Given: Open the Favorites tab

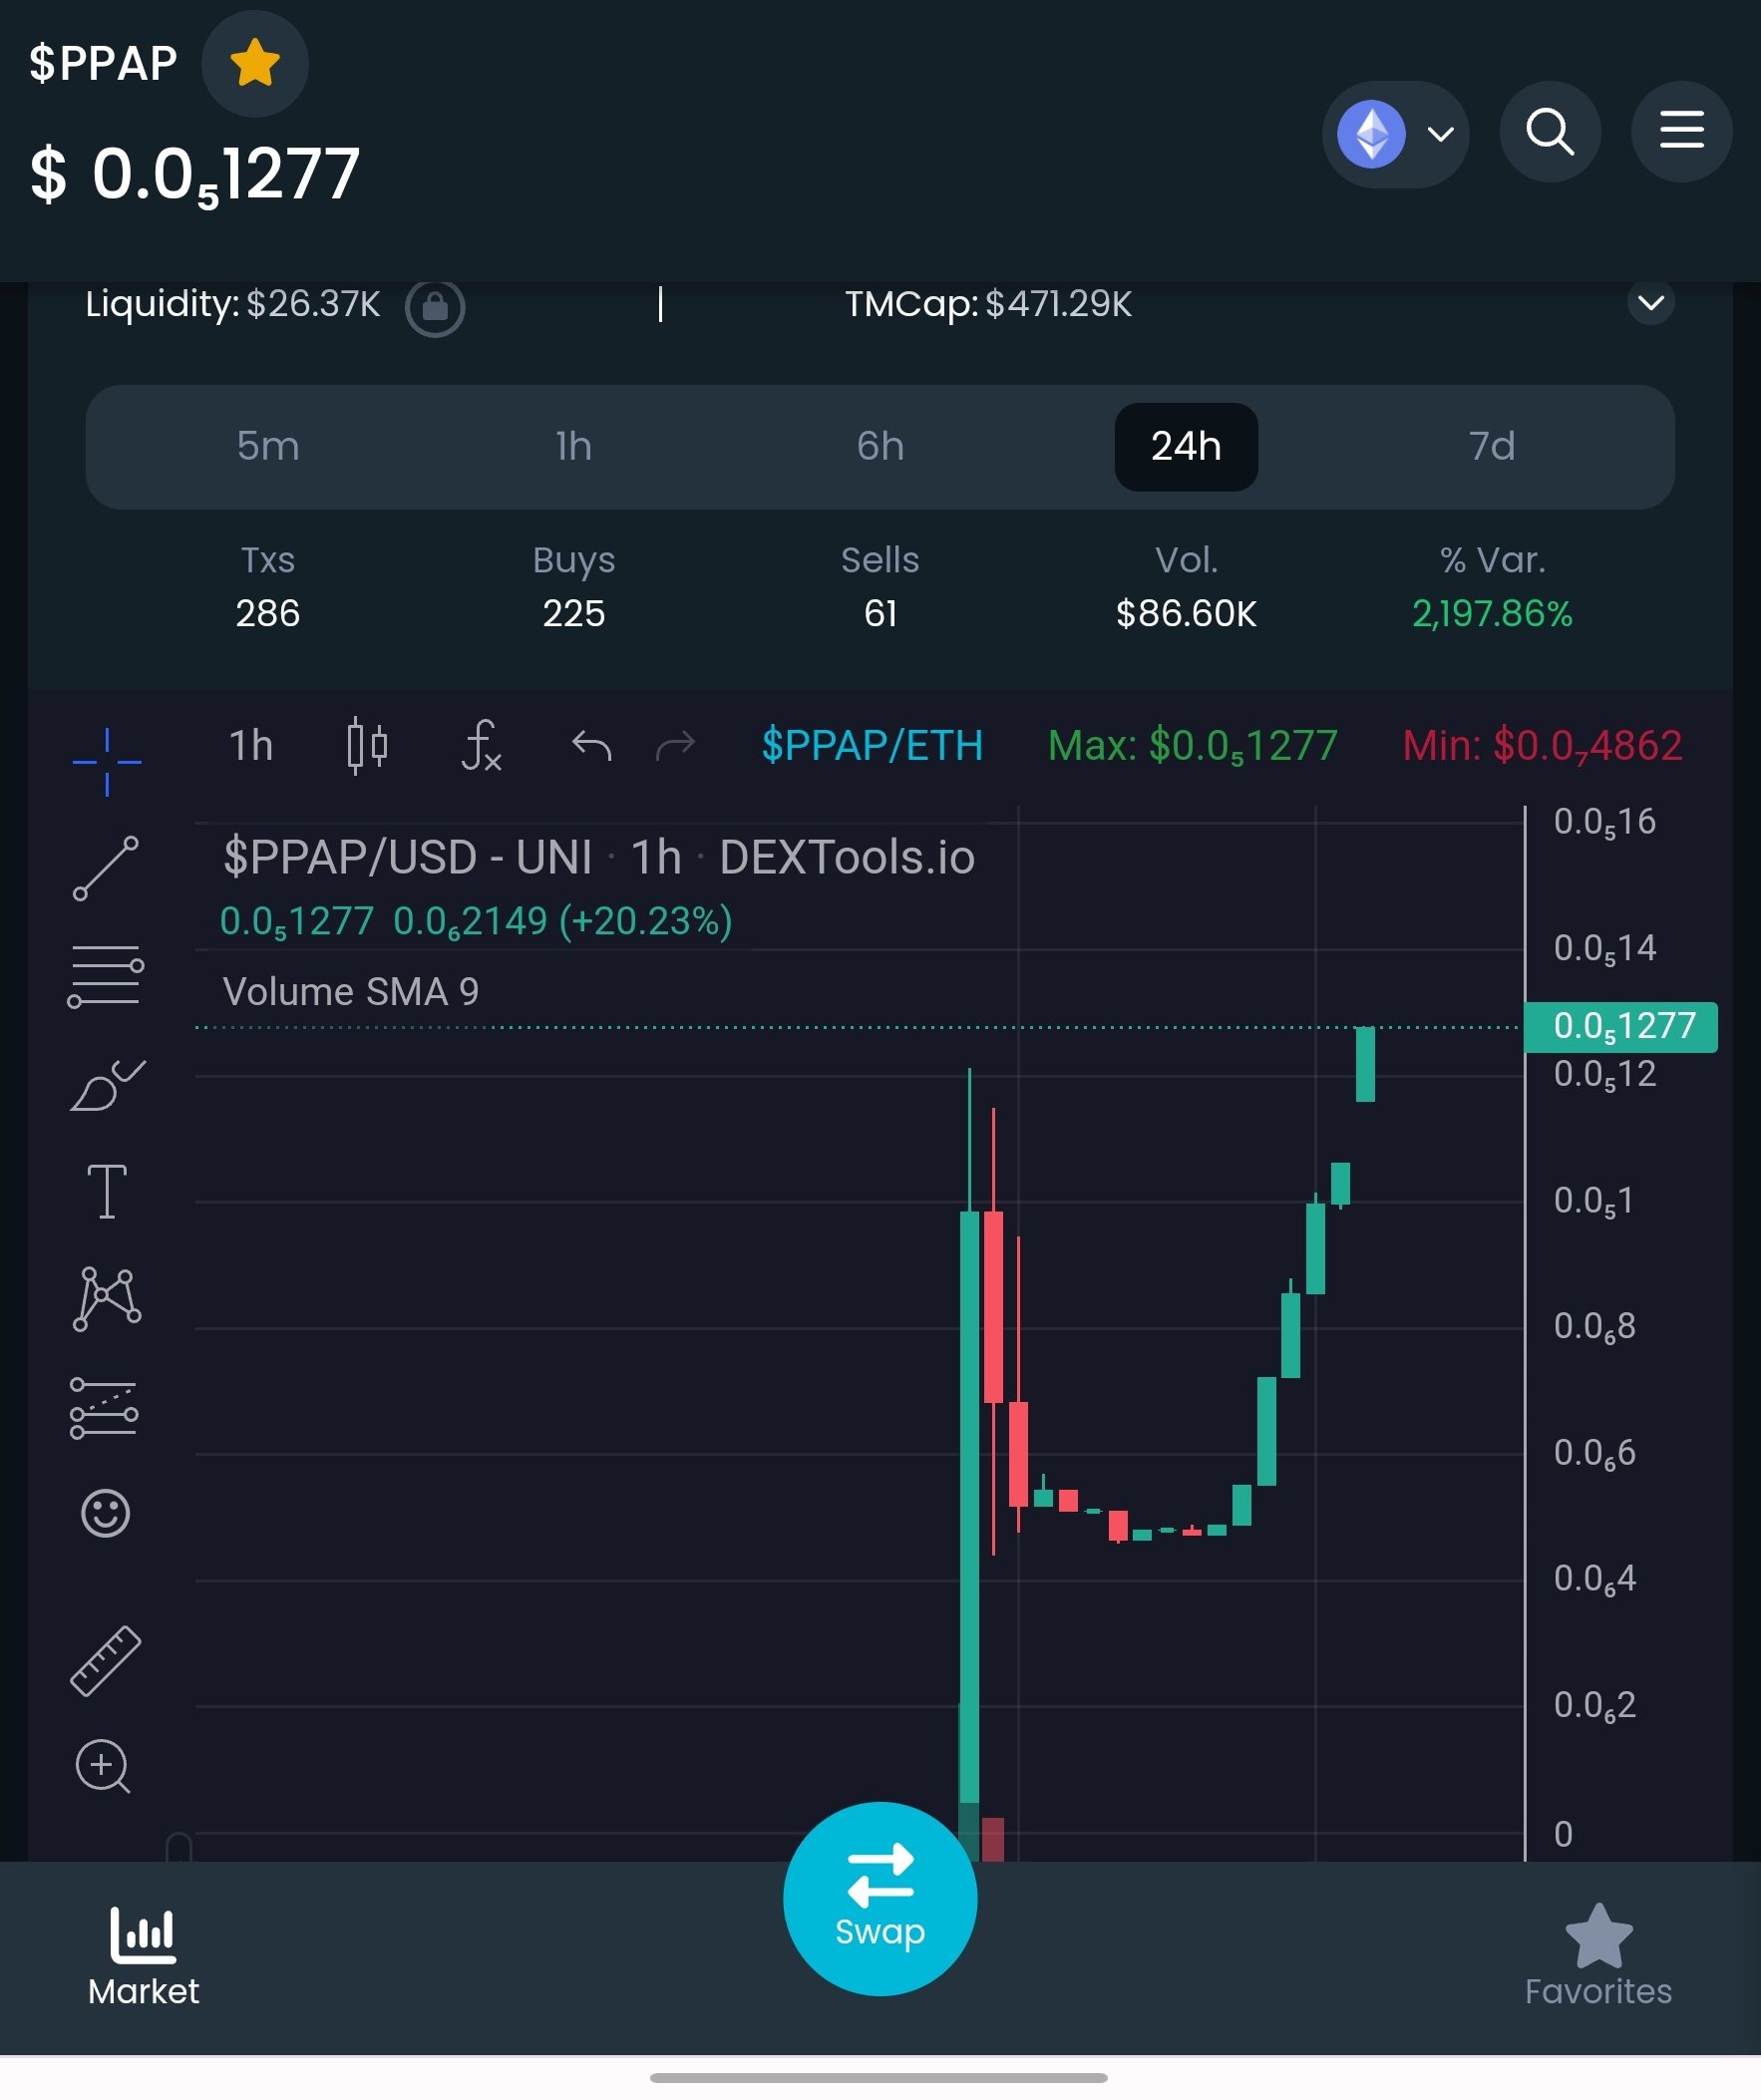Looking at the screenshot, I should click(1596, 1950).
